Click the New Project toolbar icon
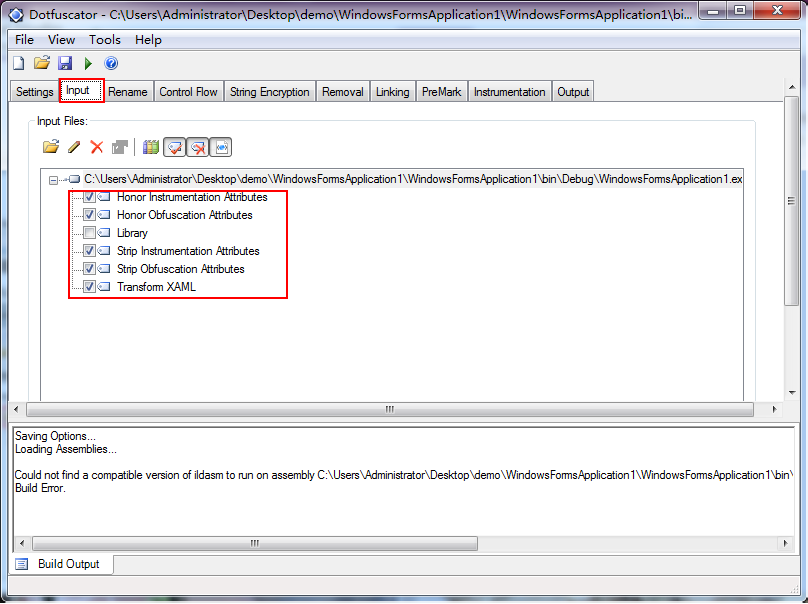This screenshot has width=808, height=604. click(19, 63)
